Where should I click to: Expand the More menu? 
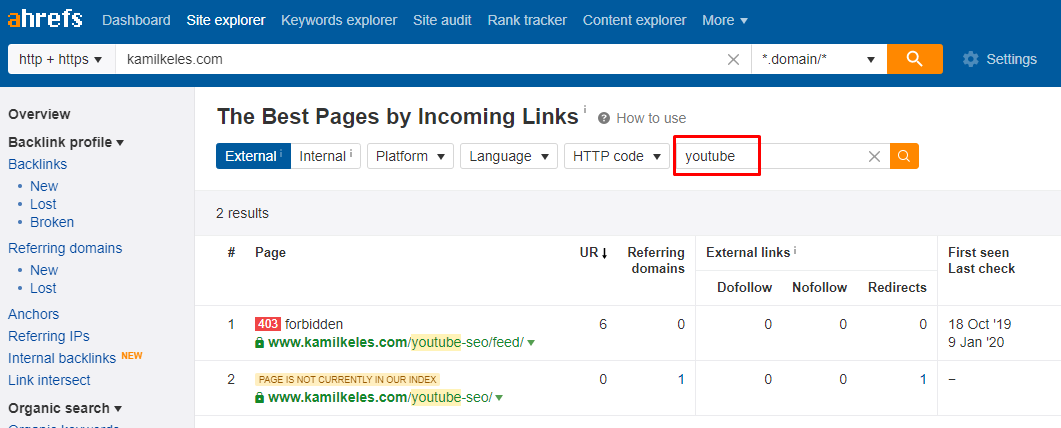click(x=725, y=20)
